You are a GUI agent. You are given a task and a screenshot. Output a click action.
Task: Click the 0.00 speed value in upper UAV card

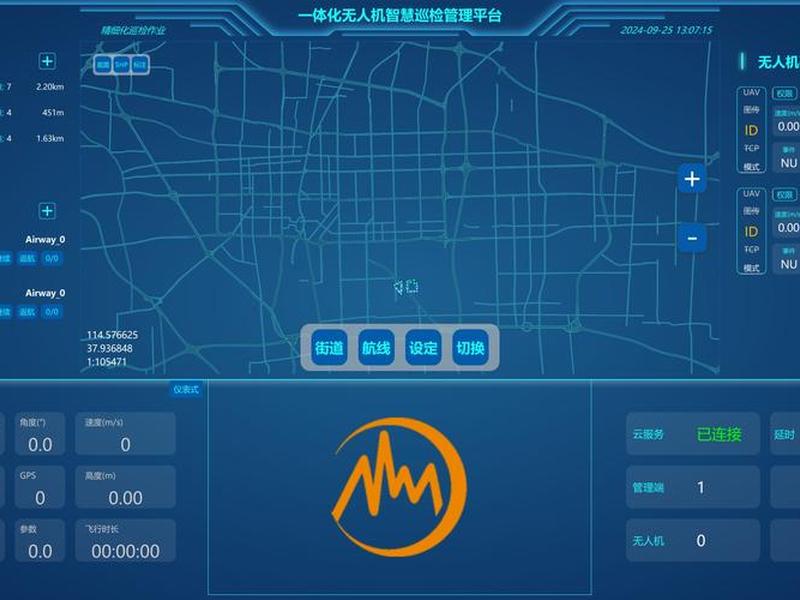tap(788, 127)
